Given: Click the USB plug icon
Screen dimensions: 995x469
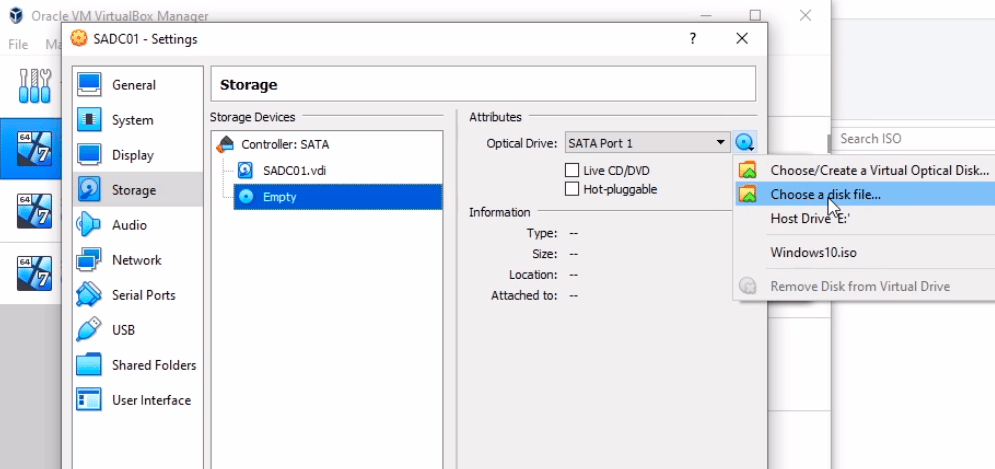Looking at the screenshot, I should pyautogui.click(x=89, y=329).
